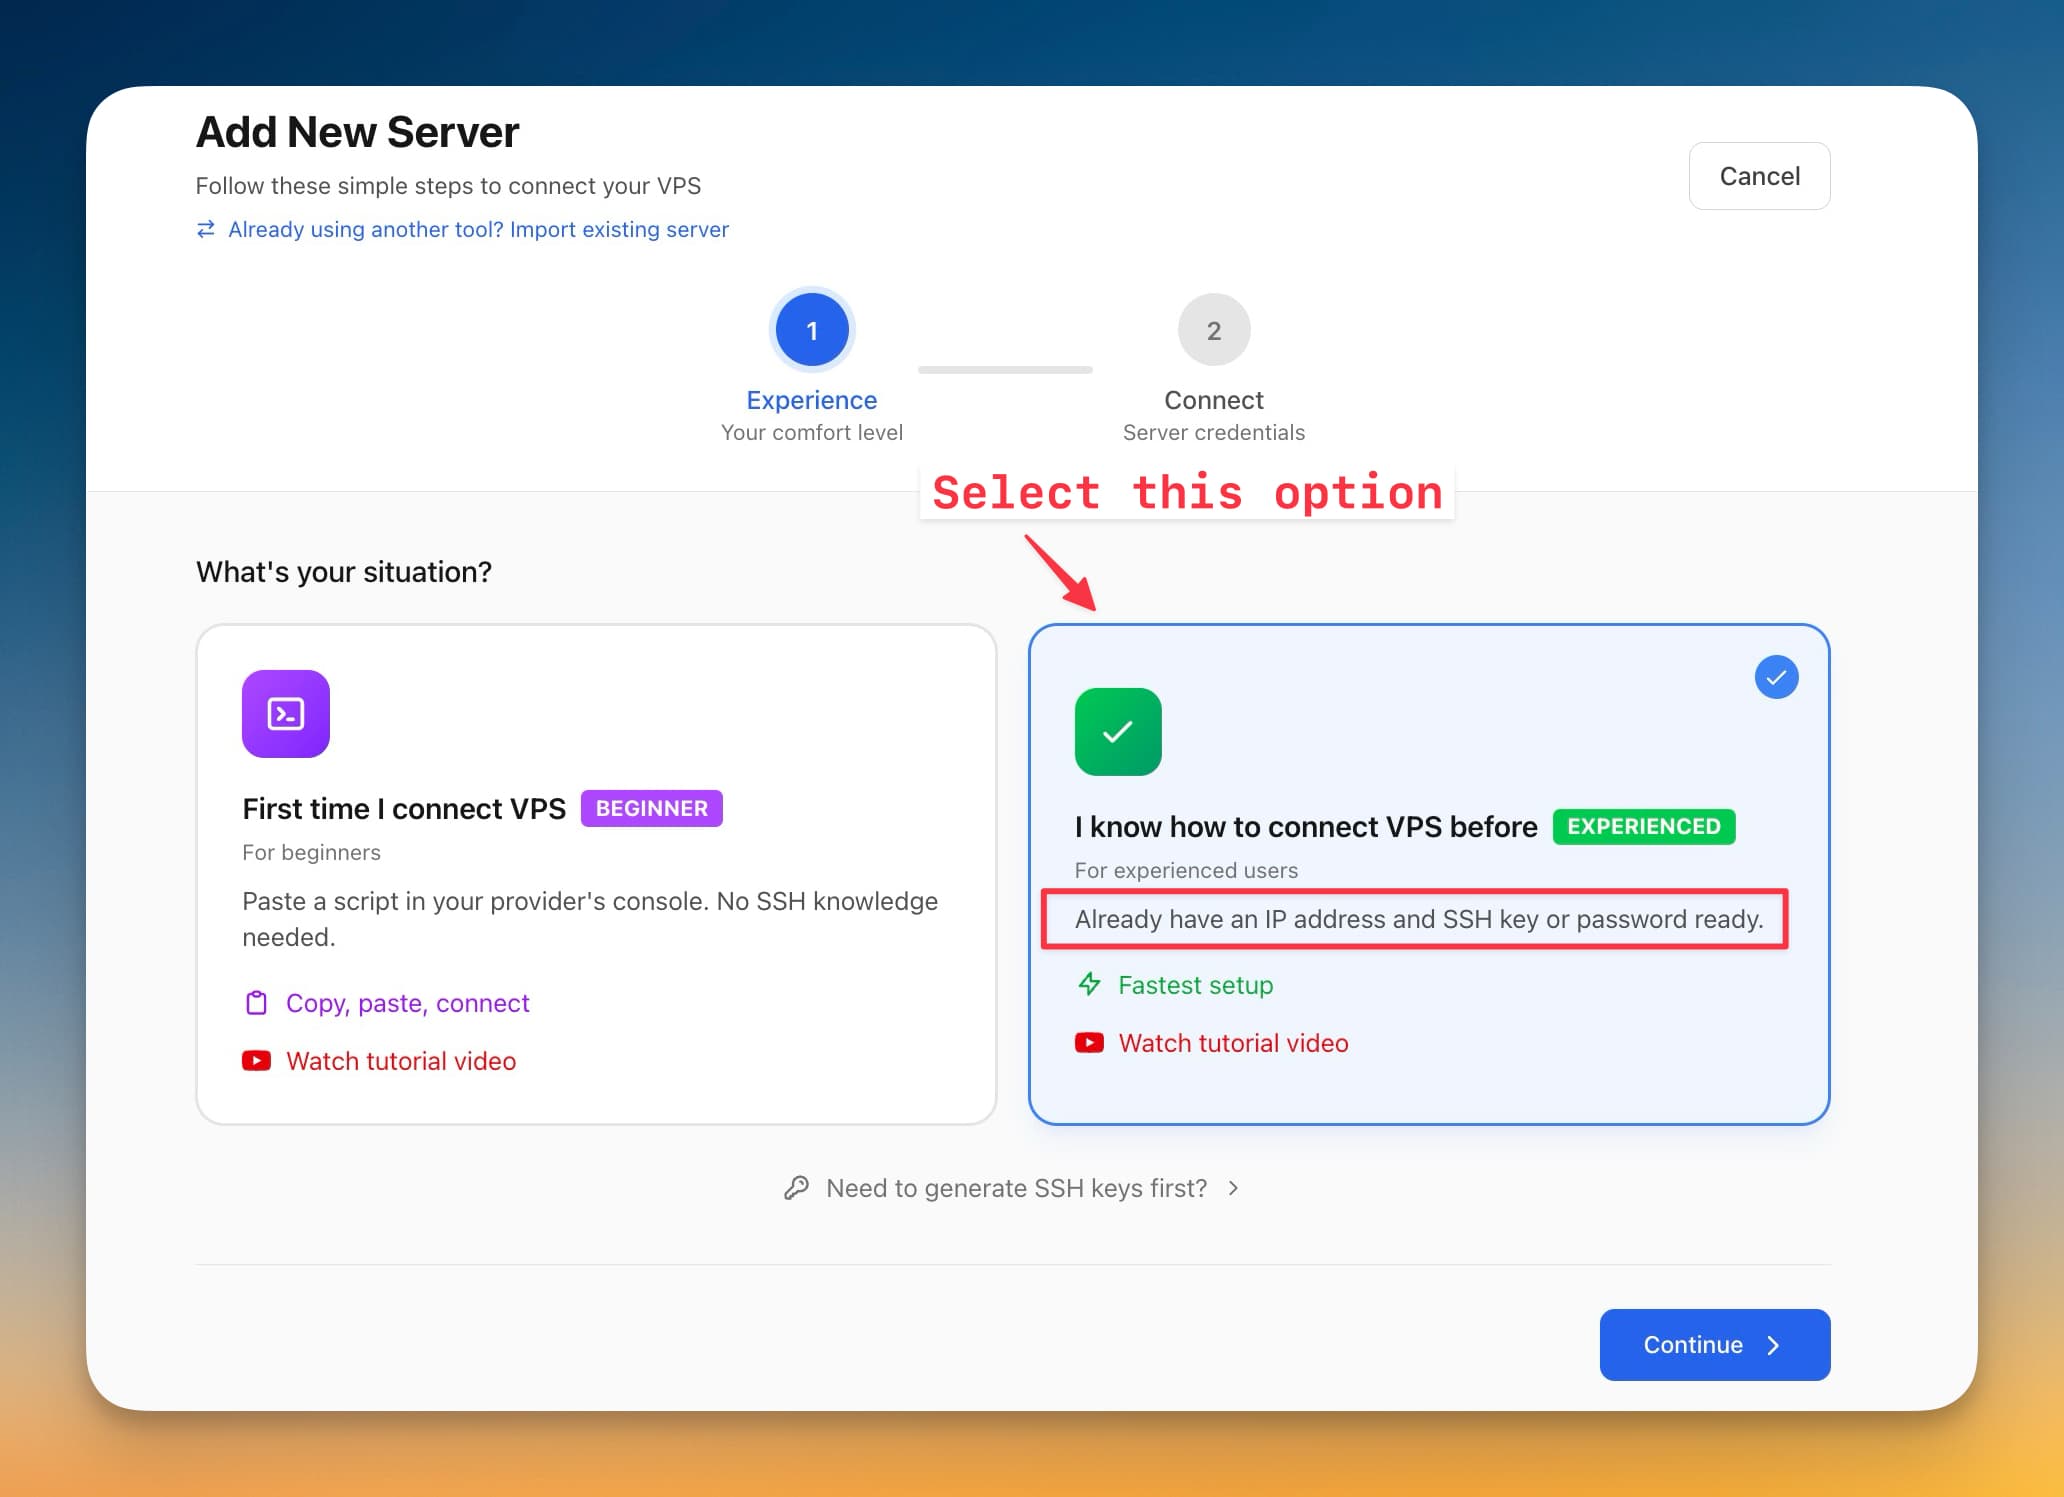The height and width of the screenshot is (1497, 2064).
Task: Click the key icon near SSH keys question
Action: (797, 1187)
